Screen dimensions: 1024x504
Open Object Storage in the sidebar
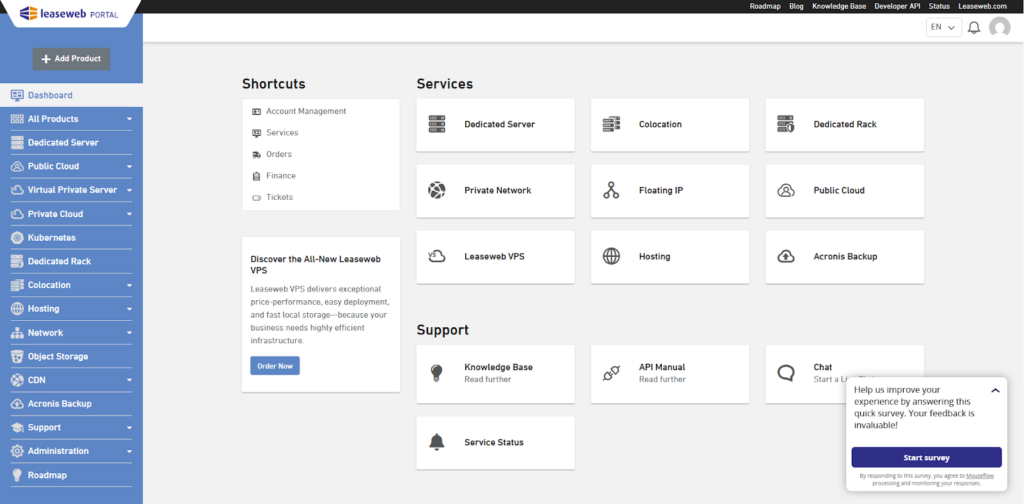coord(71,356)
